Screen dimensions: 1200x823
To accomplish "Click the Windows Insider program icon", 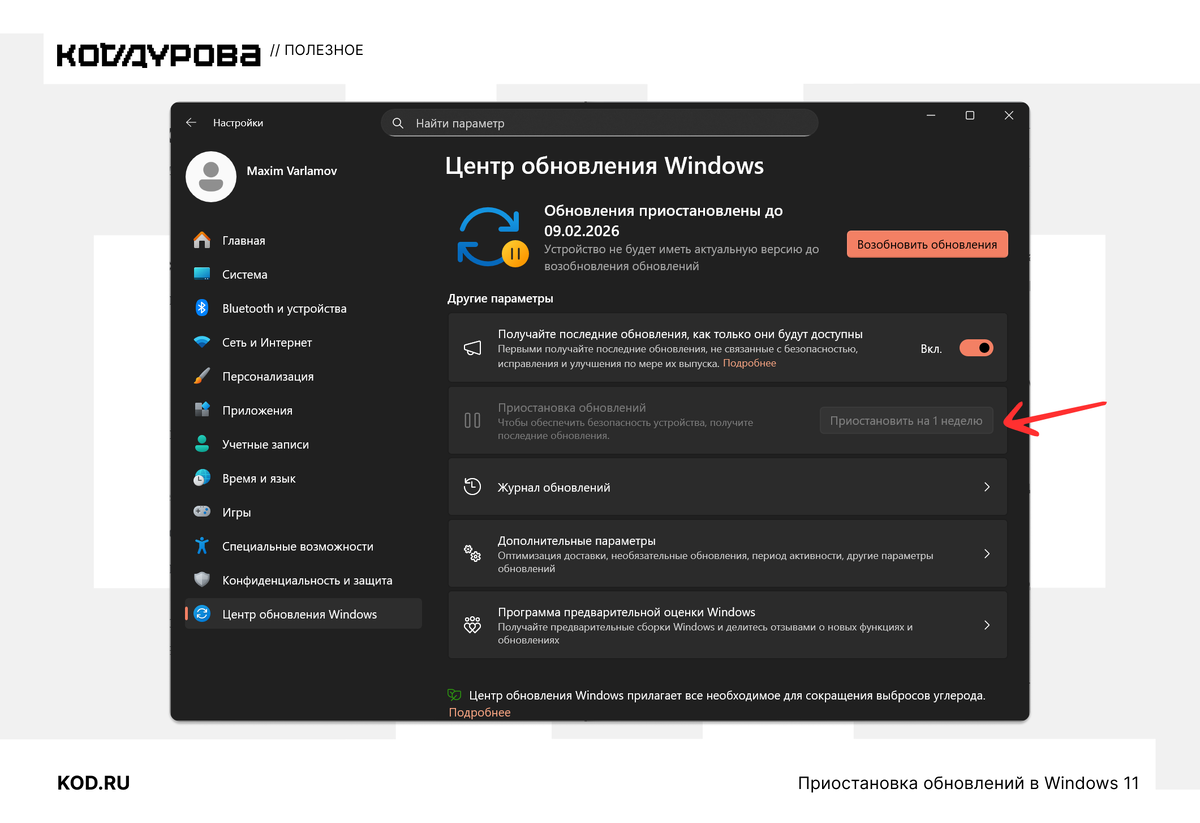I will (473, 625).
